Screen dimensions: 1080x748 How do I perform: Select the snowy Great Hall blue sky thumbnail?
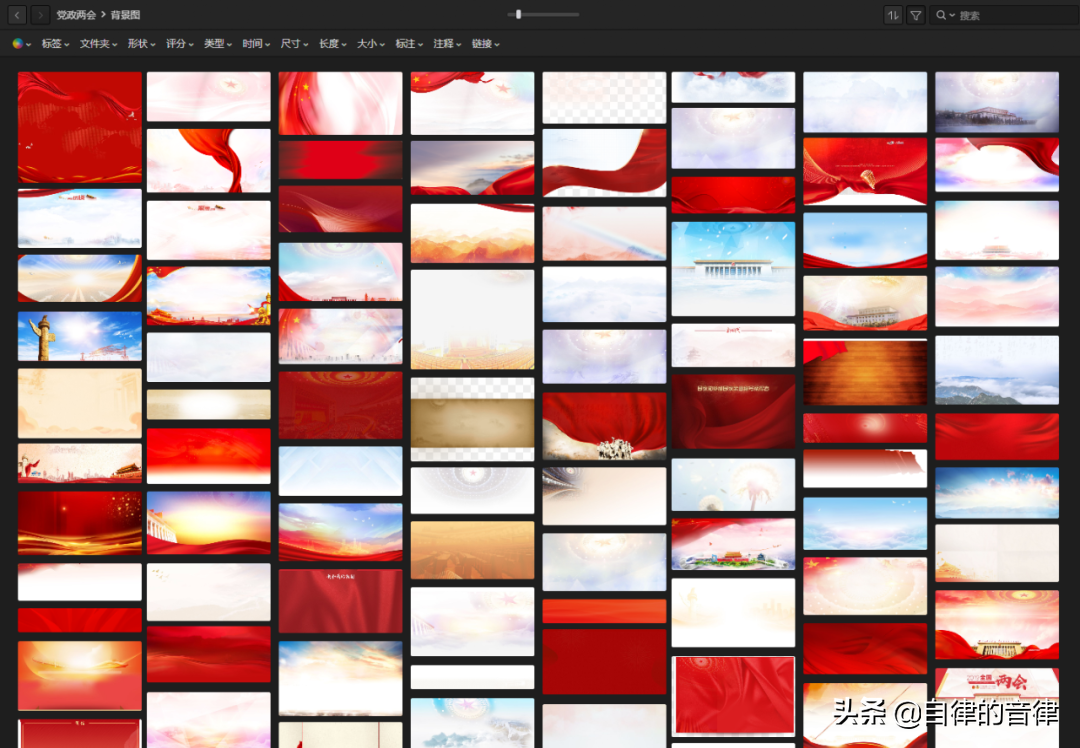coord(733,269)
